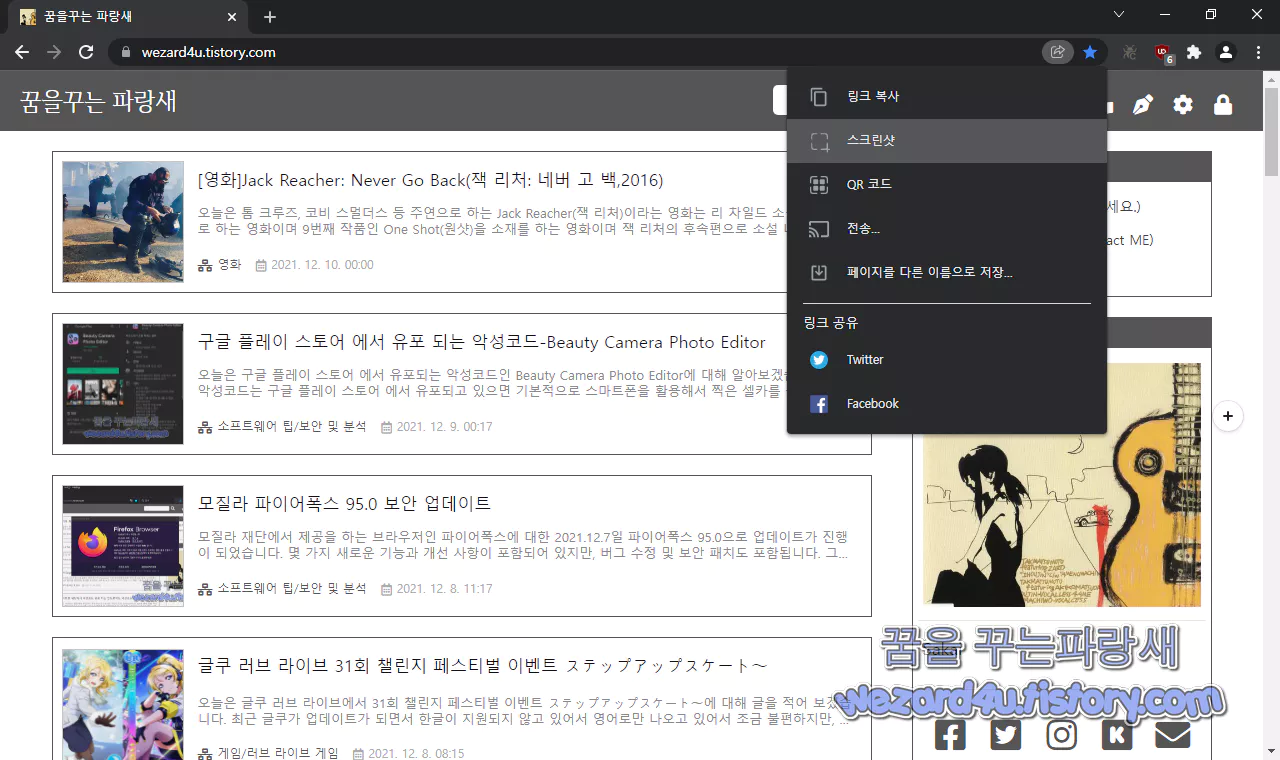Click the 링크 공유 section heading
1280x760 pixels.
(831, 323)
